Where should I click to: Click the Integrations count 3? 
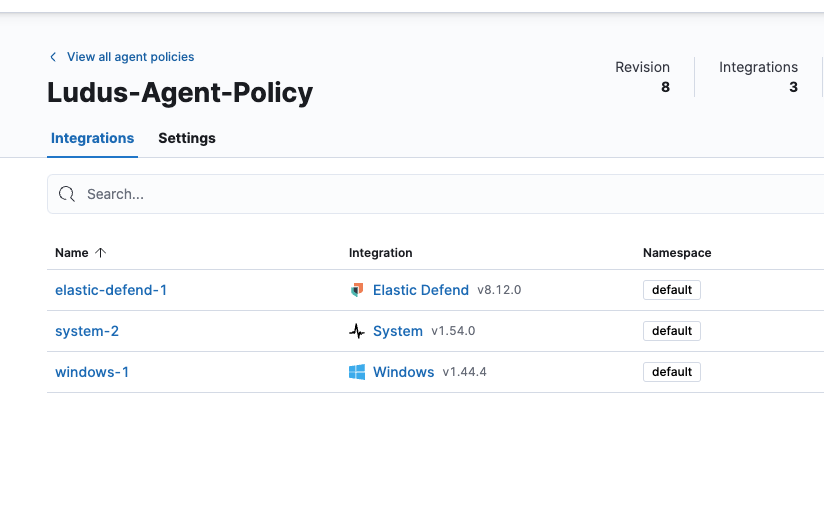click(794, 87)
